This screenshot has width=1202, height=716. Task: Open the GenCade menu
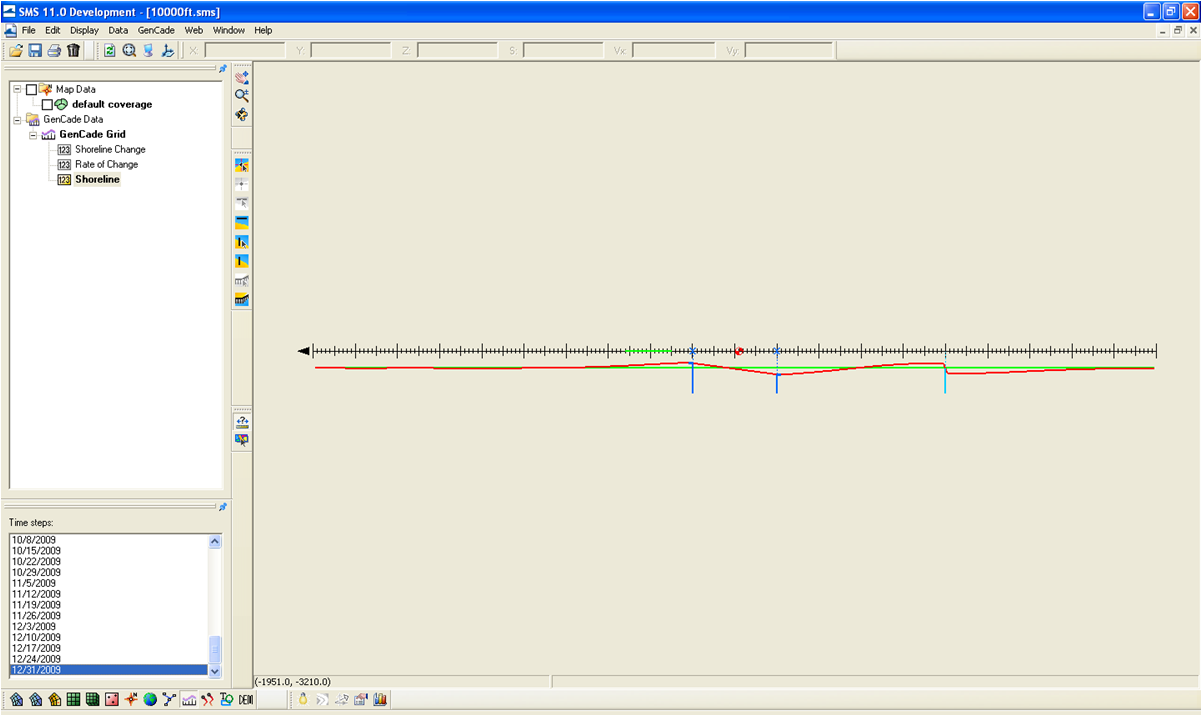pyautogui.click(x=156, y=30)
